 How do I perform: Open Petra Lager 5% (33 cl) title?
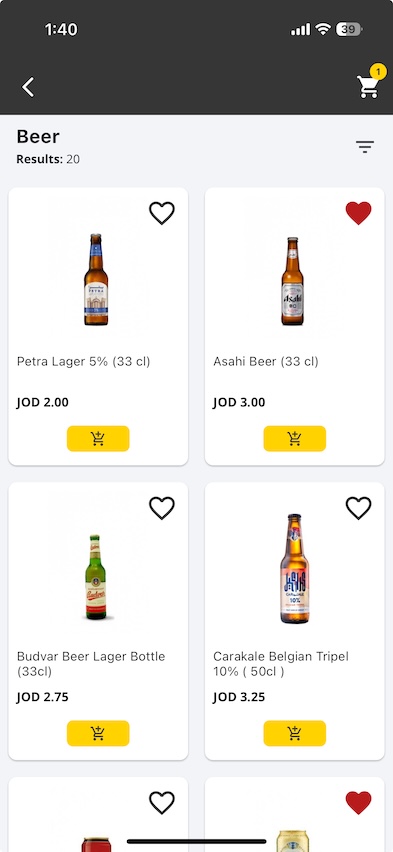tap(84, 361)
